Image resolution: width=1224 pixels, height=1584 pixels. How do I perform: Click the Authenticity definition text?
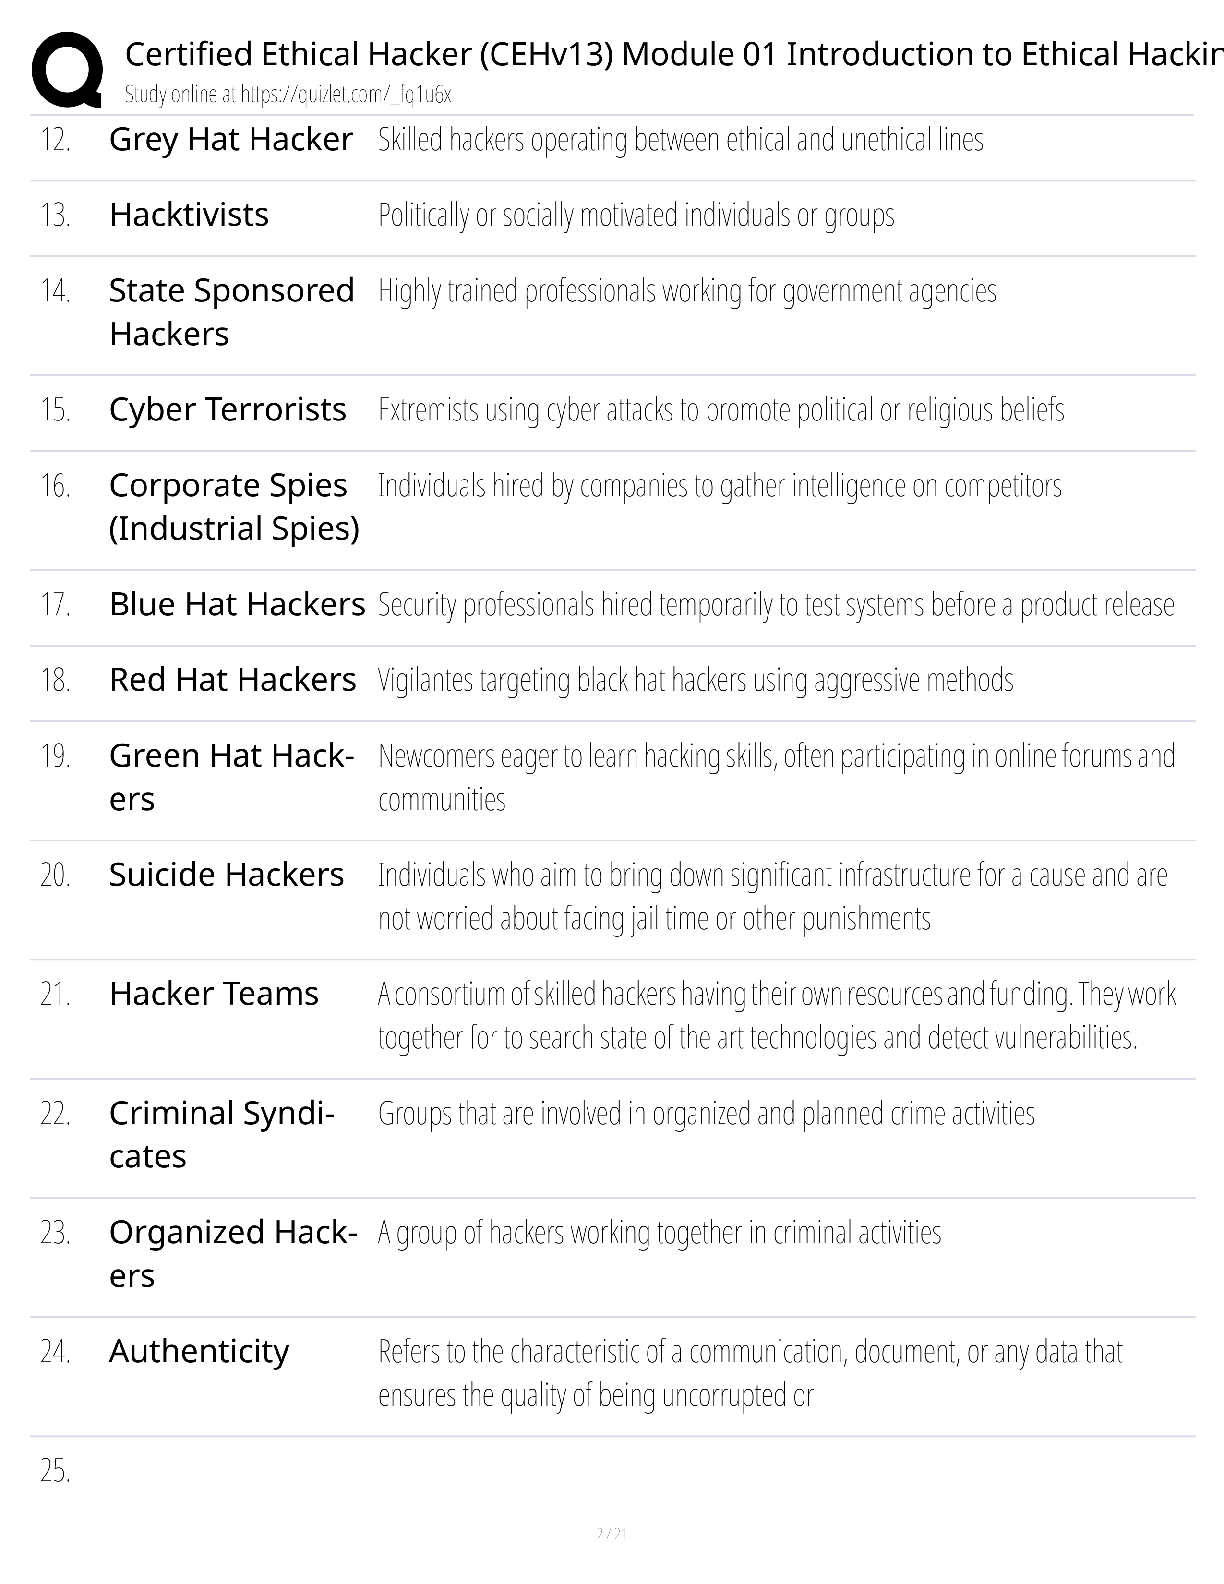coord(751,1373)
